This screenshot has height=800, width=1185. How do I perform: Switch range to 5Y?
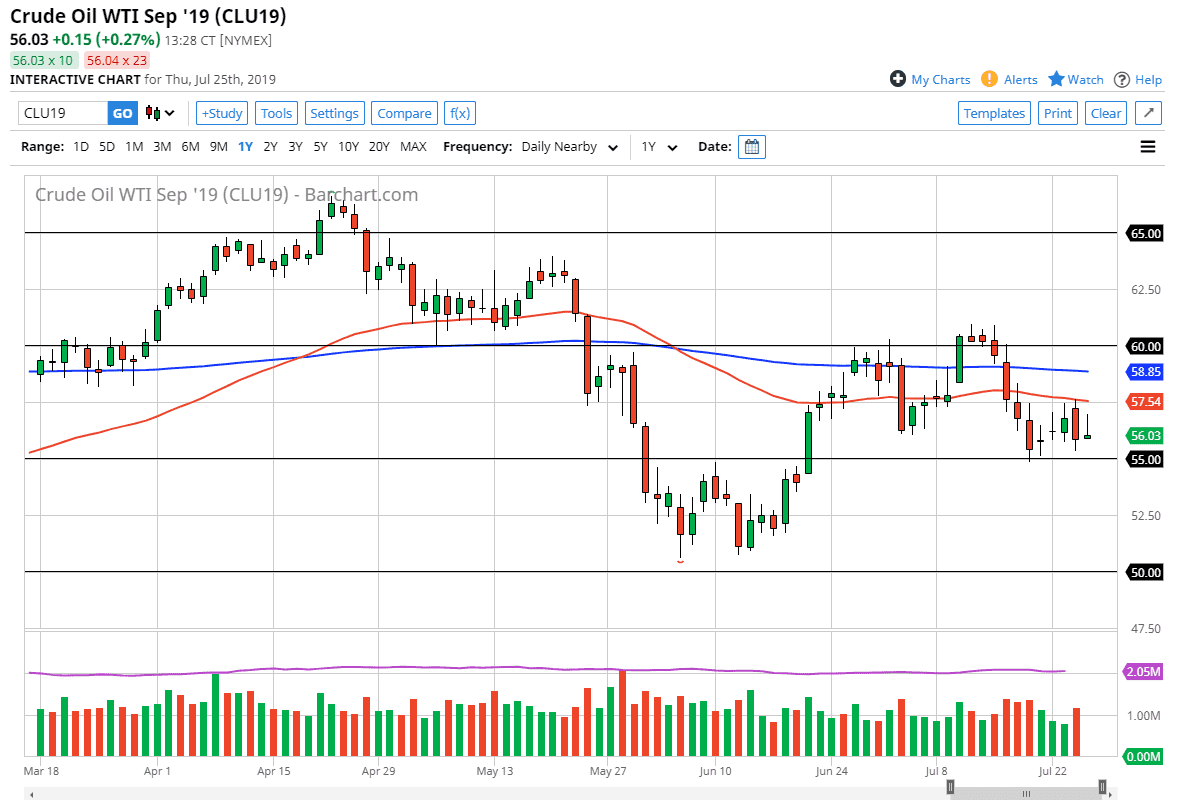[x=320, y=147]
